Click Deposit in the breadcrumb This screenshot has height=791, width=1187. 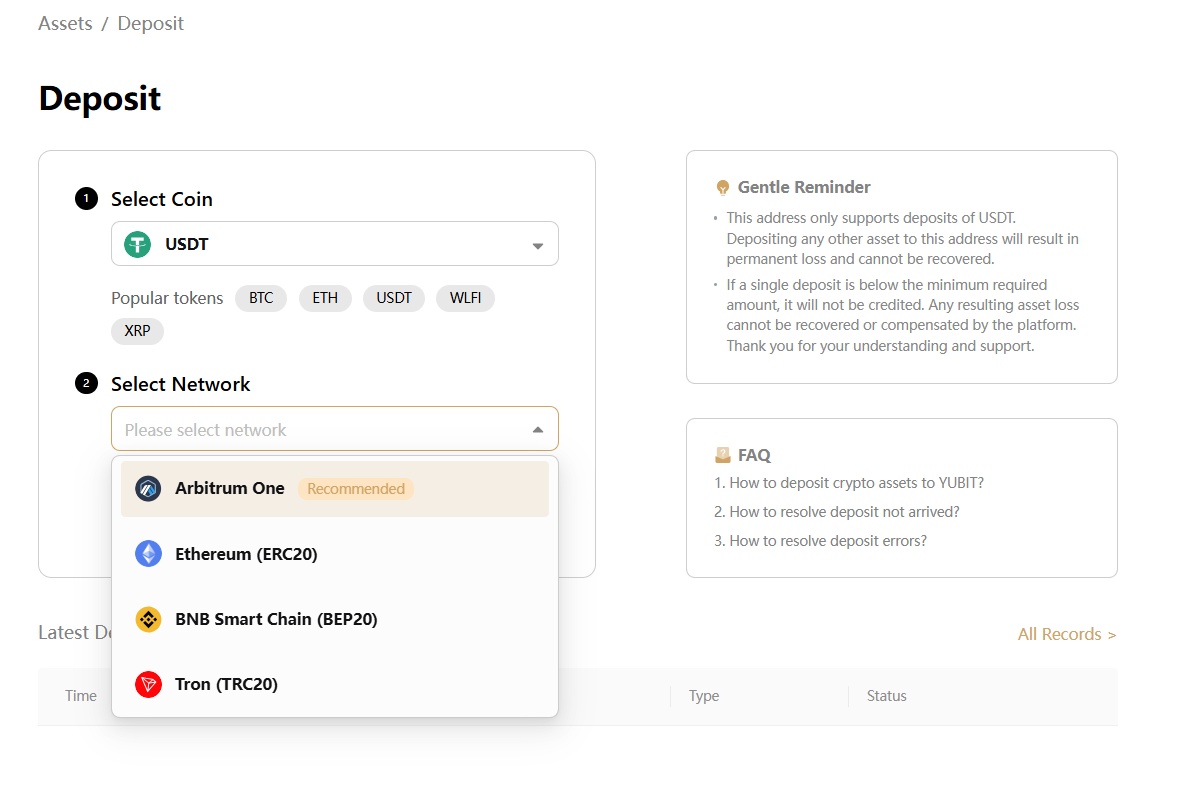pyautogui.click(x=151, y=23)
